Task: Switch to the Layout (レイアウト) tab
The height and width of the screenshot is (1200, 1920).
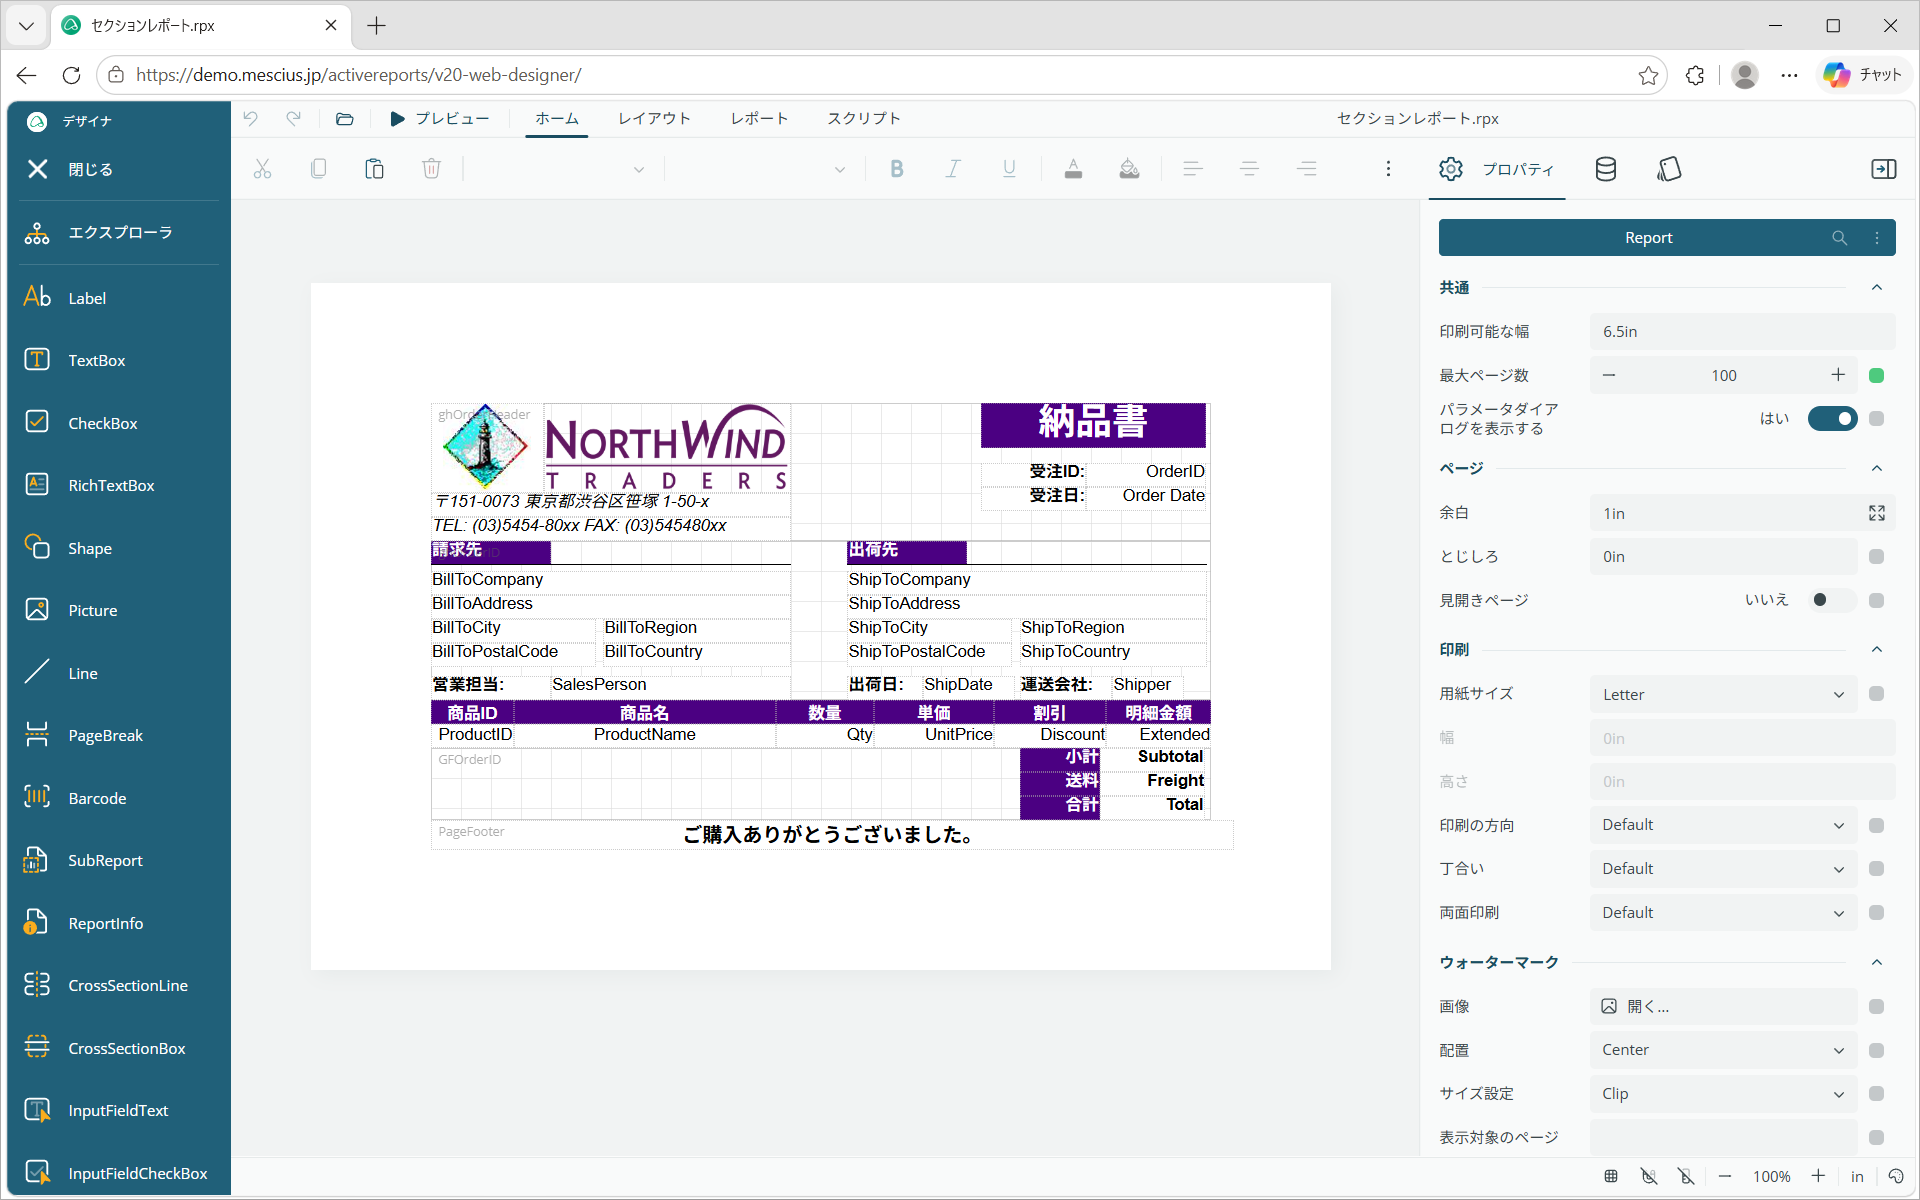Action: pos(654,119)
